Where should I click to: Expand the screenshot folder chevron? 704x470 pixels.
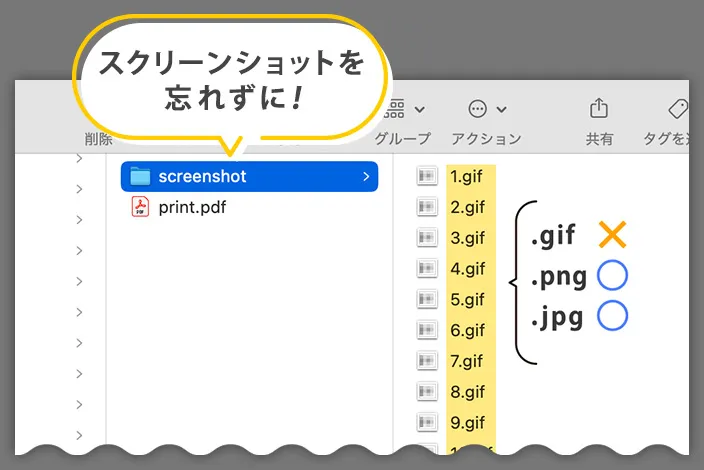tap(366, 176)
